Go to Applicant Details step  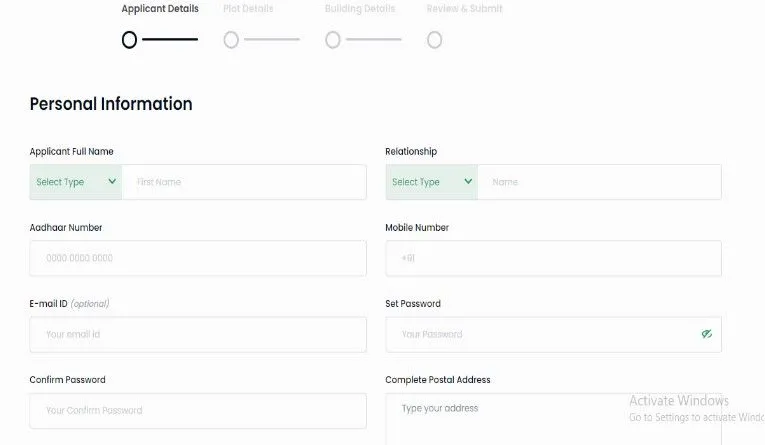160,9
